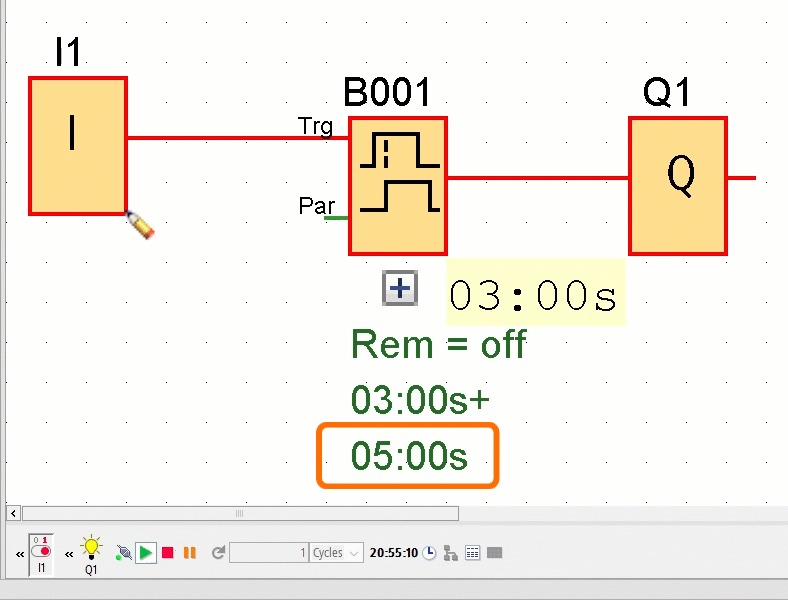Click the B001 block name label

click(386, 93)
